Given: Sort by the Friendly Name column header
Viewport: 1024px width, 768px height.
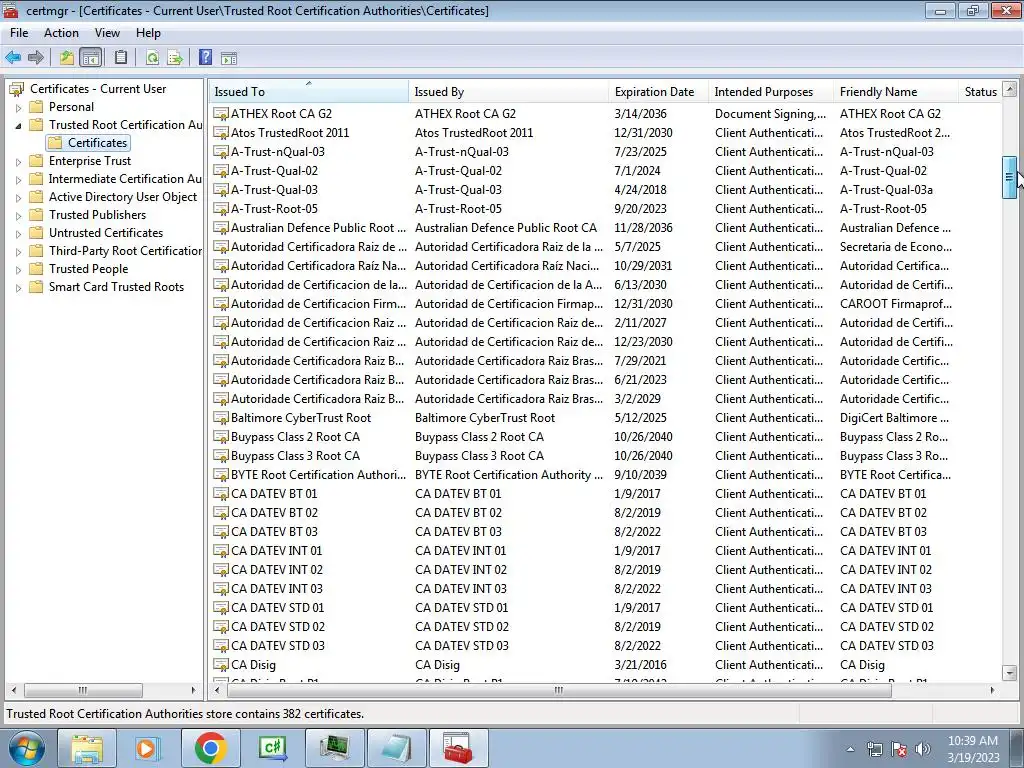Looking at the screenshot, I should pyautogui.click(x=896, y=91).
